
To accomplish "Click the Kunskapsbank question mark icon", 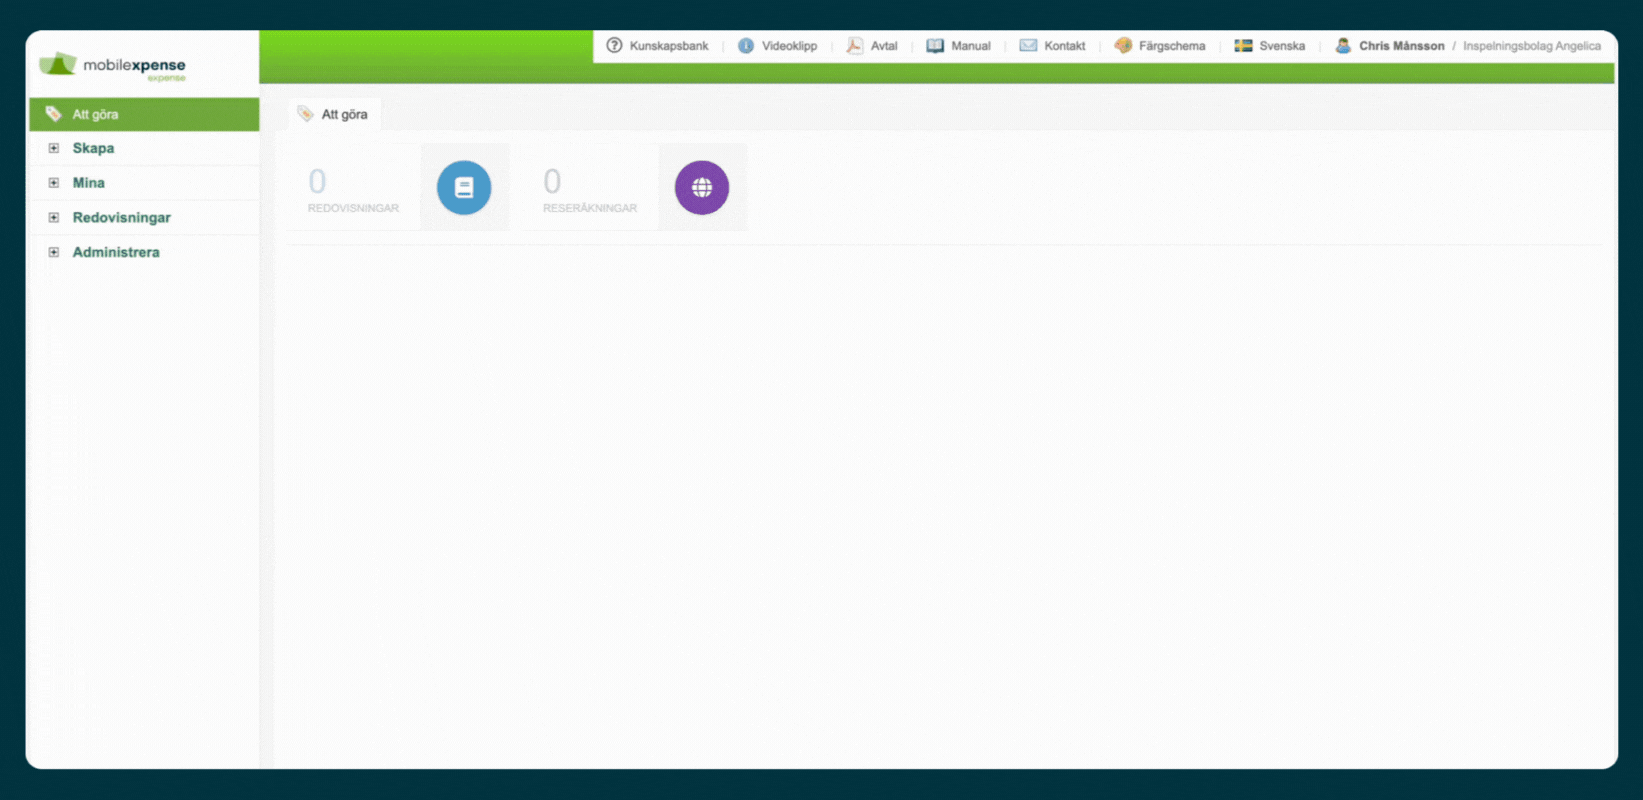I will pos(614,45).
